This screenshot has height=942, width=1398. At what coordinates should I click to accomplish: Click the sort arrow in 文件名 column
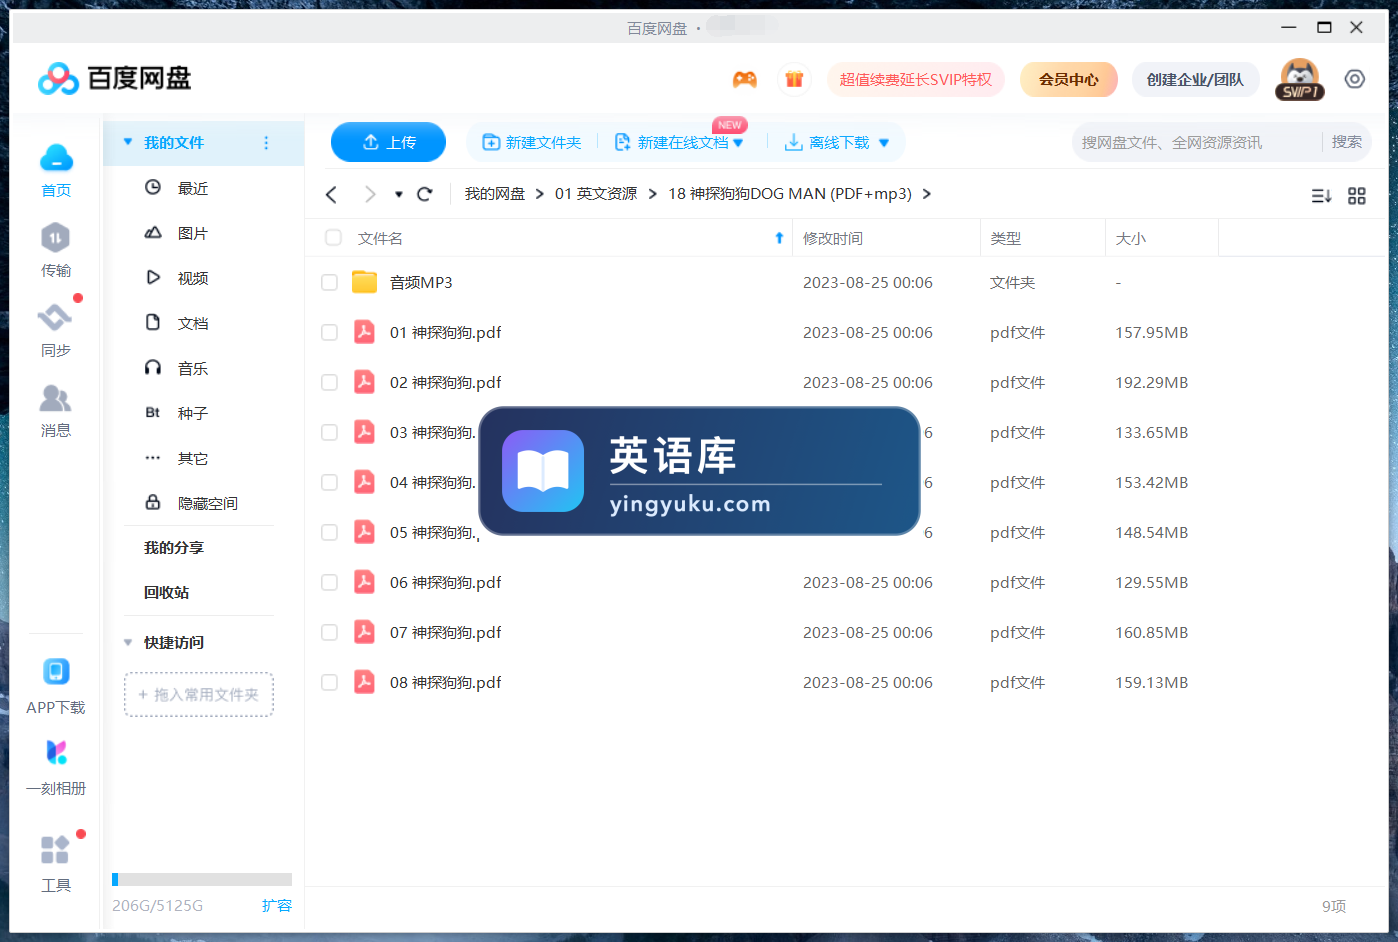(x=779, y=238)
